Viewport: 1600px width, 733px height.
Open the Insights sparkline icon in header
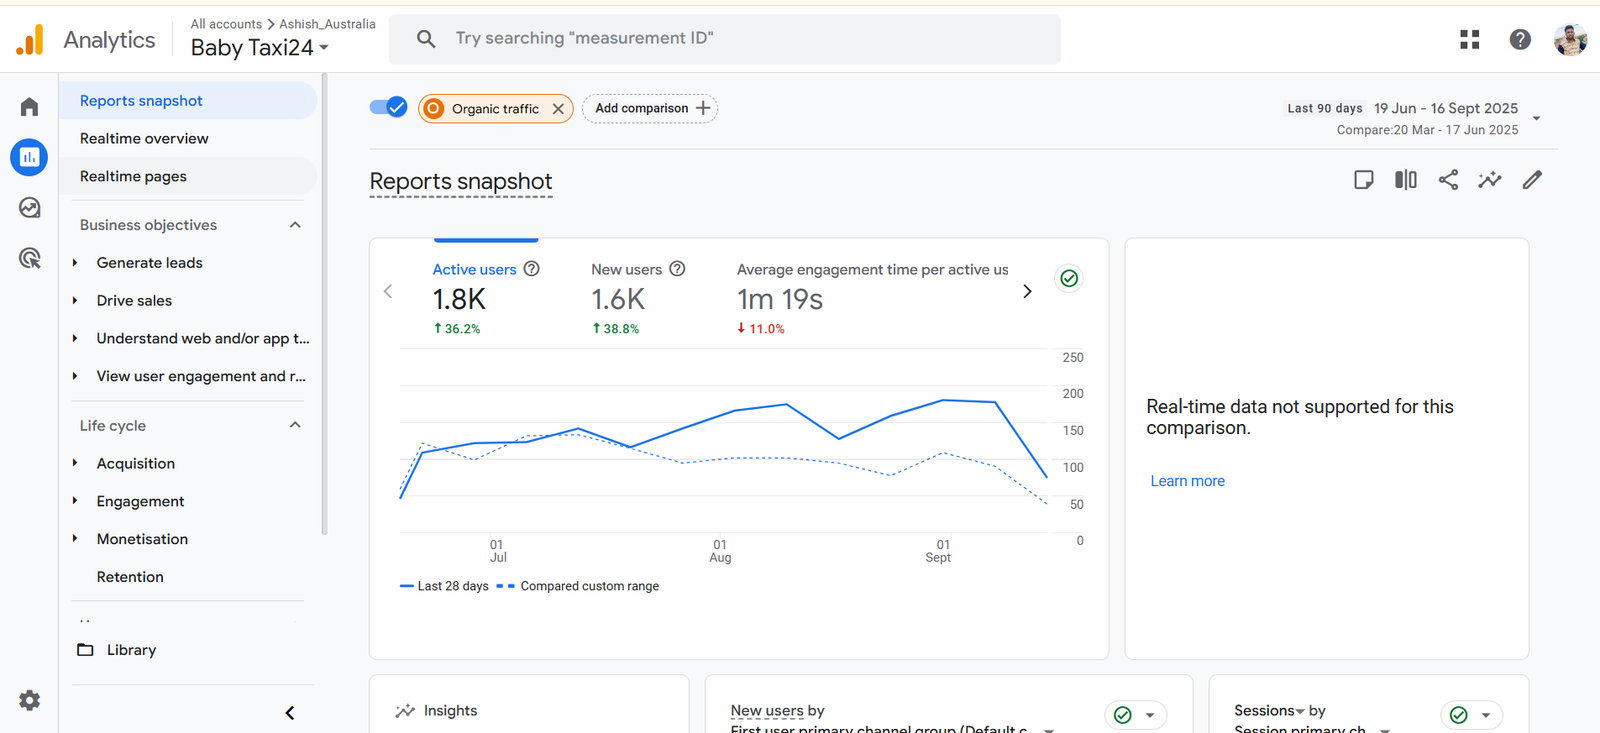pos(1490,180)
